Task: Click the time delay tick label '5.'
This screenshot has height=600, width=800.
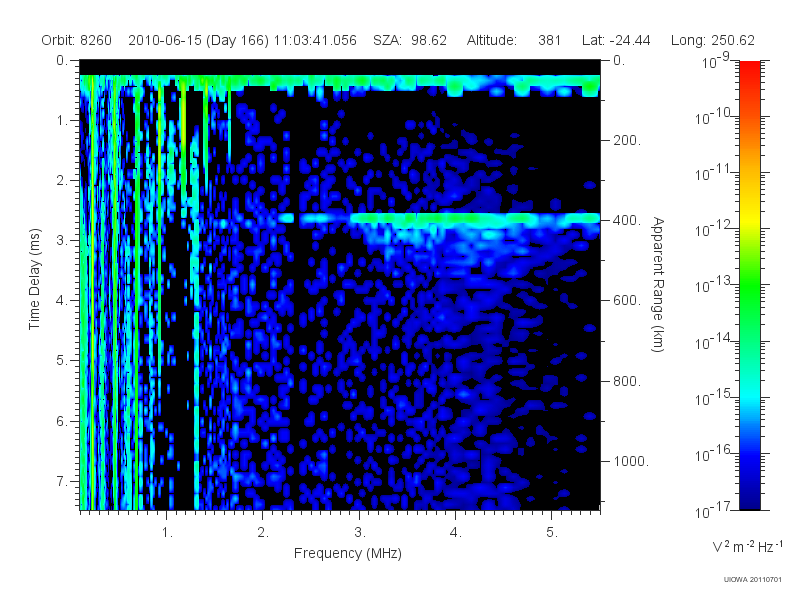Action: point(62,361)
